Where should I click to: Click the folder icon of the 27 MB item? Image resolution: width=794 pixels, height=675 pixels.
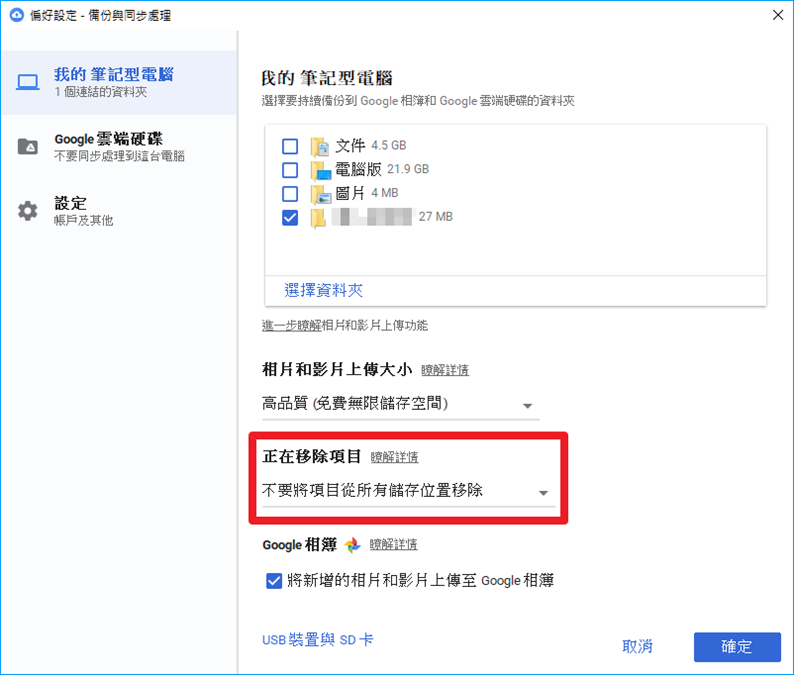coord(319,218)
